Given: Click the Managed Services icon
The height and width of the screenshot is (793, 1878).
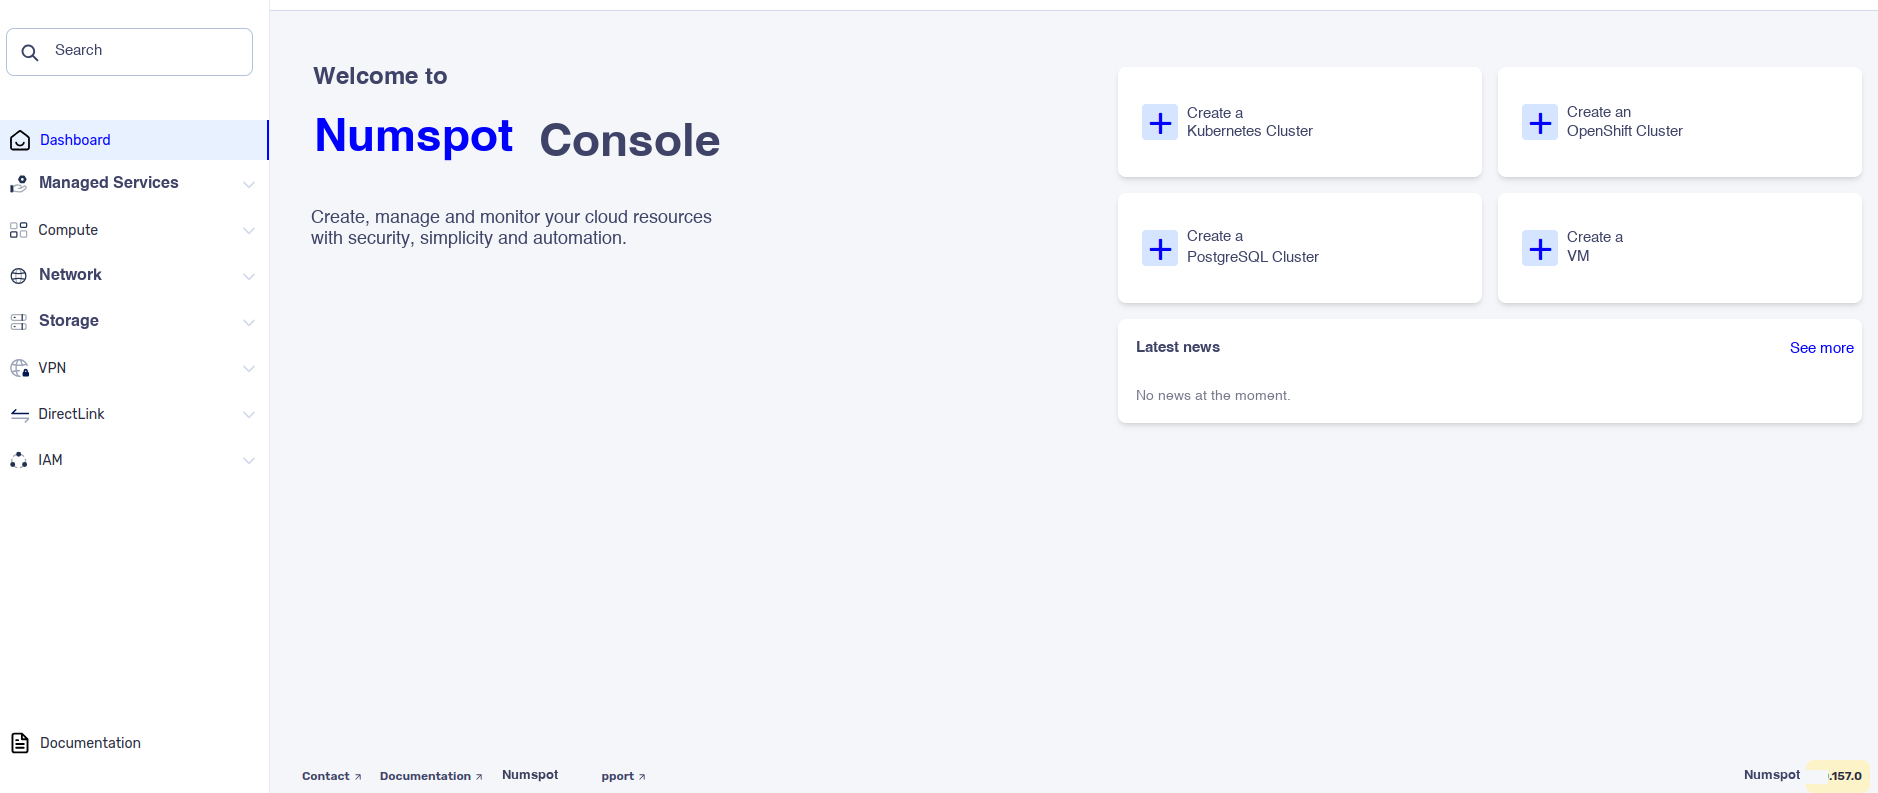Looking at the screenshot, I should click(x=19, y=184).
